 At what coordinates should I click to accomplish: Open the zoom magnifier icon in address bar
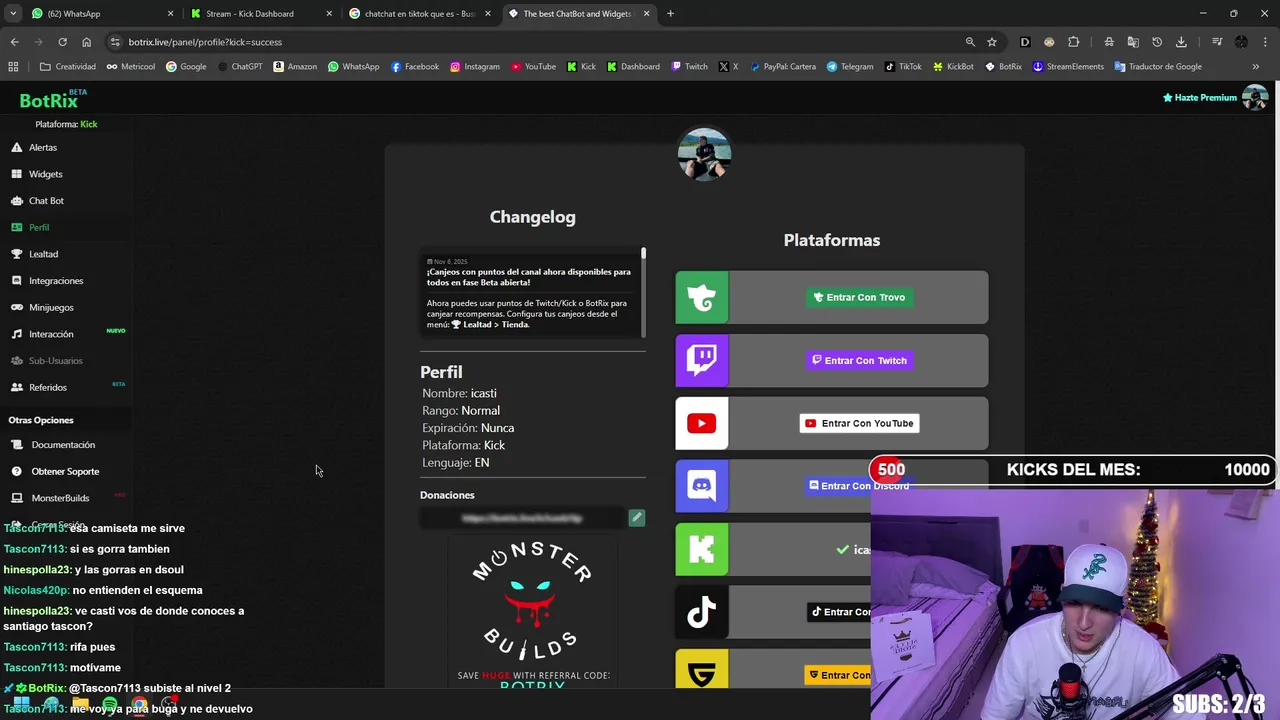pyautogui.click(x=970, y=42)
